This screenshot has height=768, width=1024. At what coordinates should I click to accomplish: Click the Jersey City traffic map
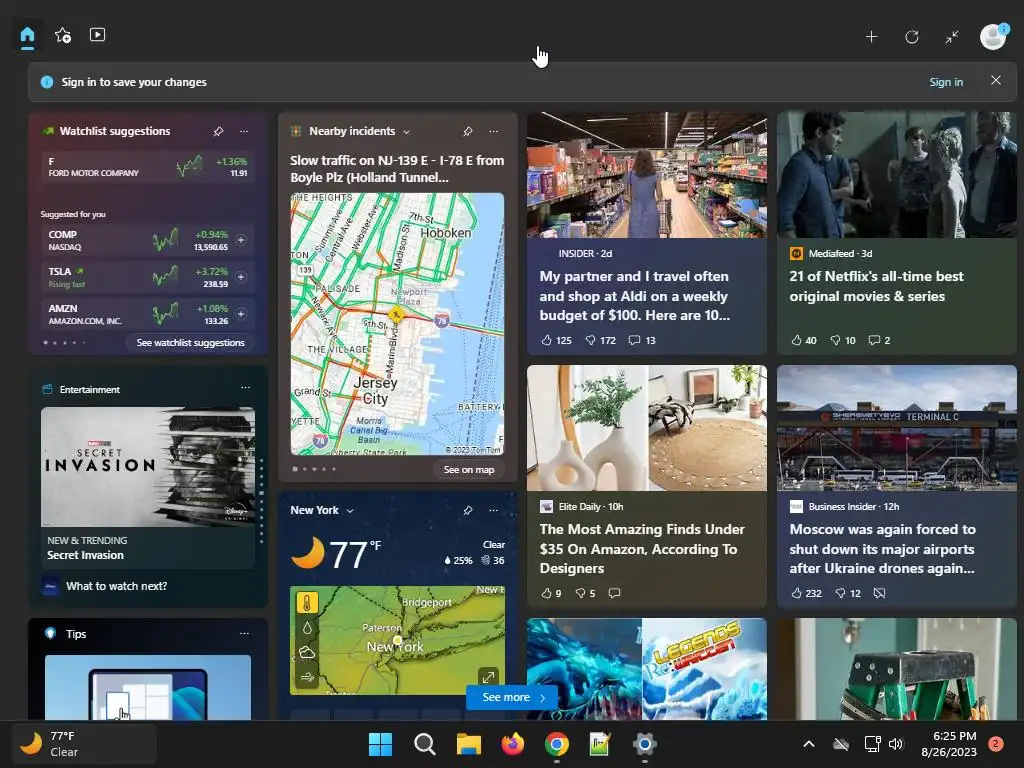pyautogui.click(x=397, y=324)
